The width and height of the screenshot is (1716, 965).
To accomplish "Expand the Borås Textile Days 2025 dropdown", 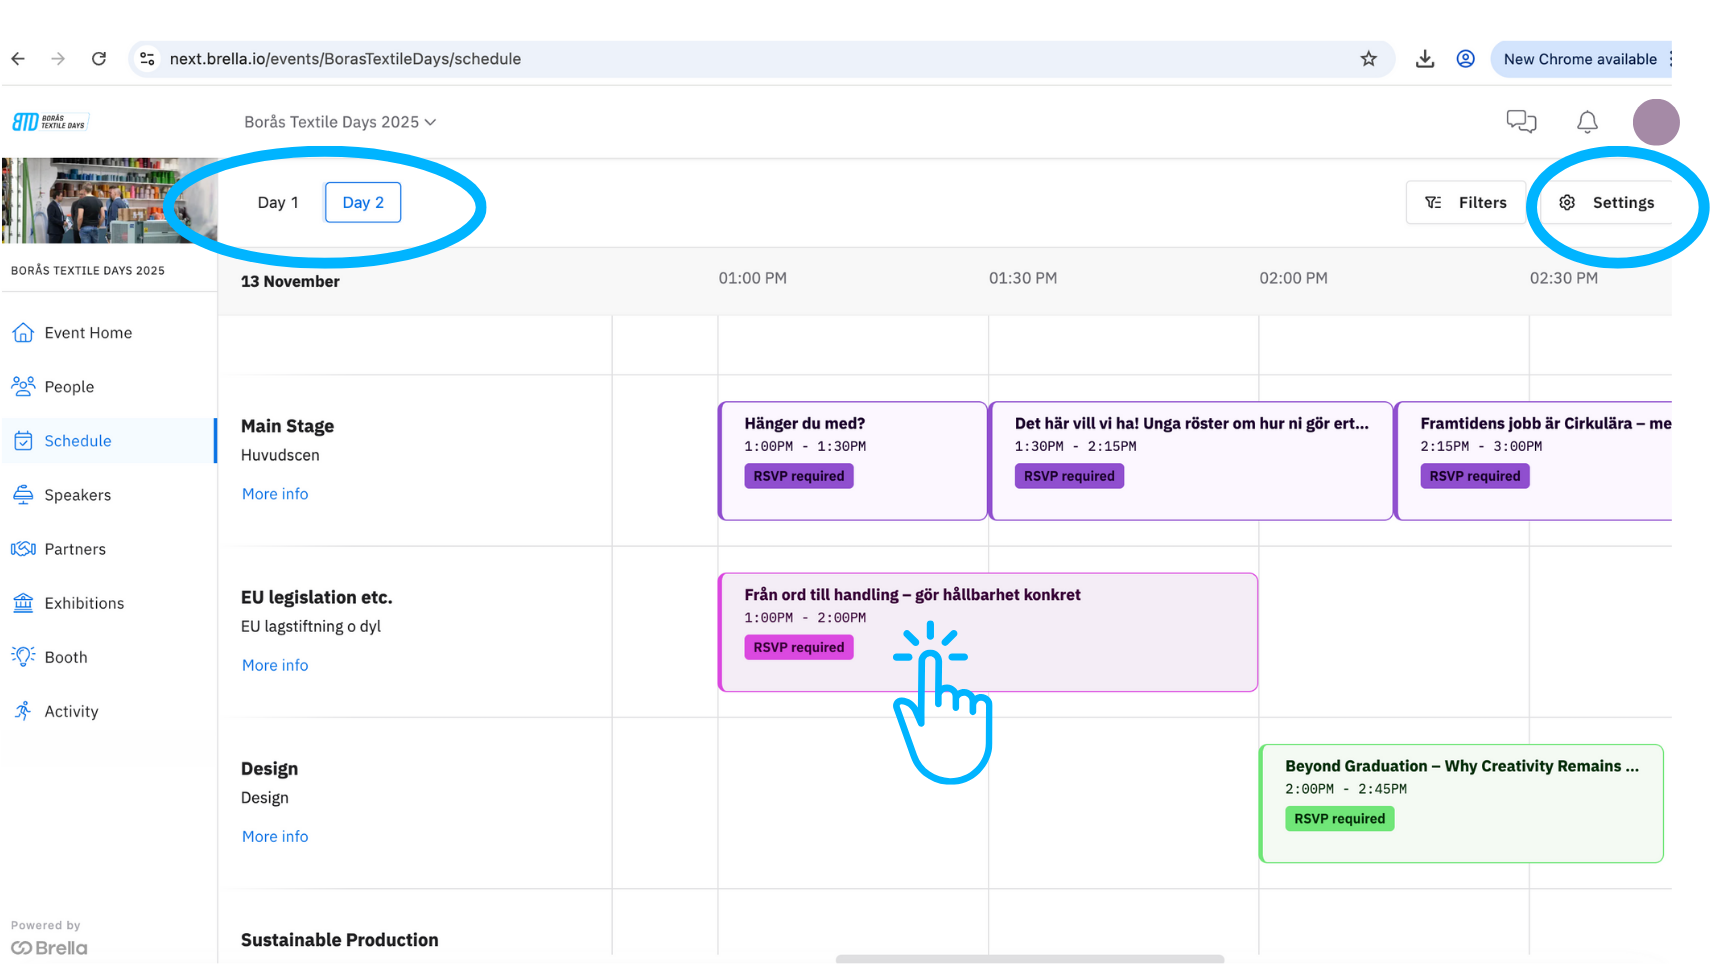I will pos(340,122).
